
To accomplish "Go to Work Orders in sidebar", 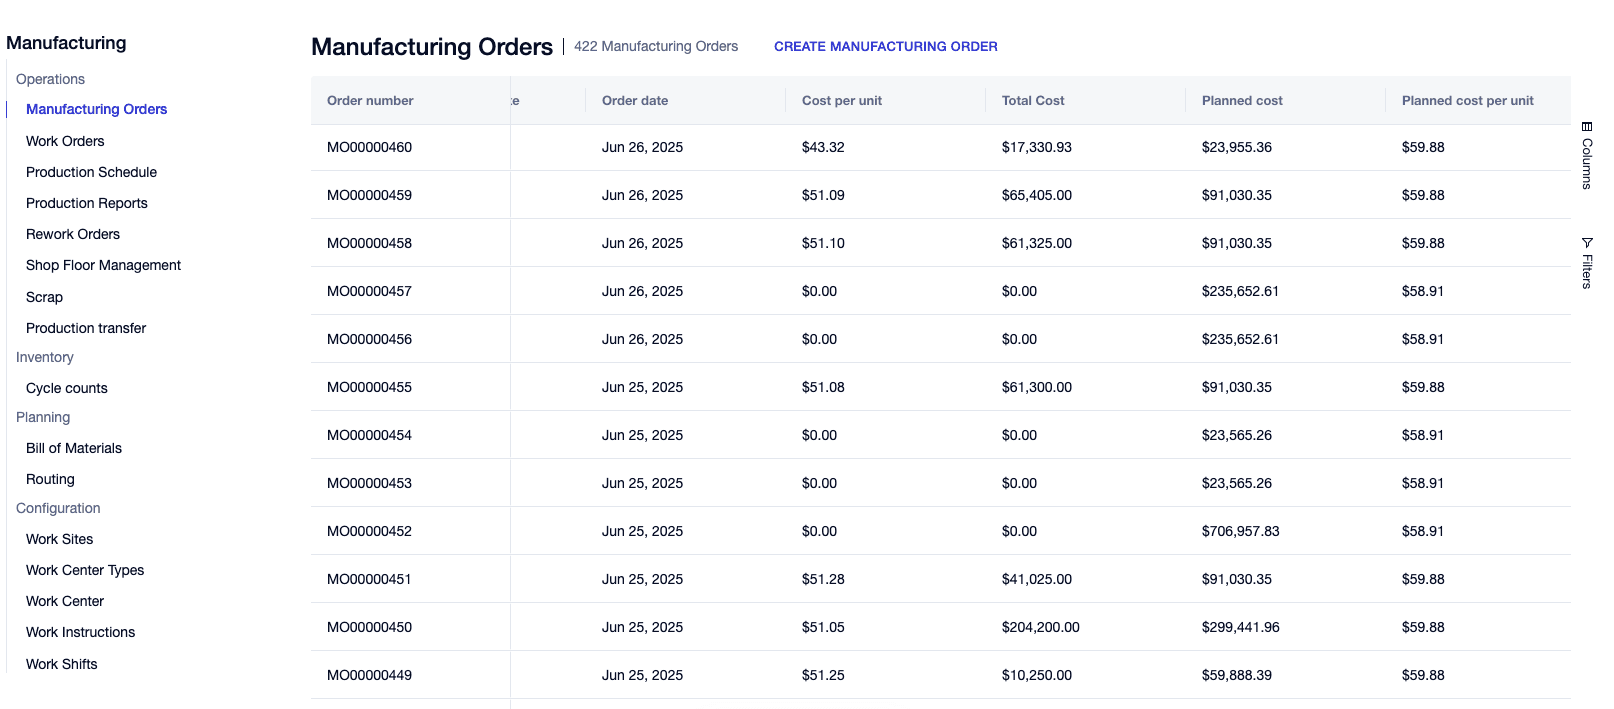I will (x=65, y=141).
